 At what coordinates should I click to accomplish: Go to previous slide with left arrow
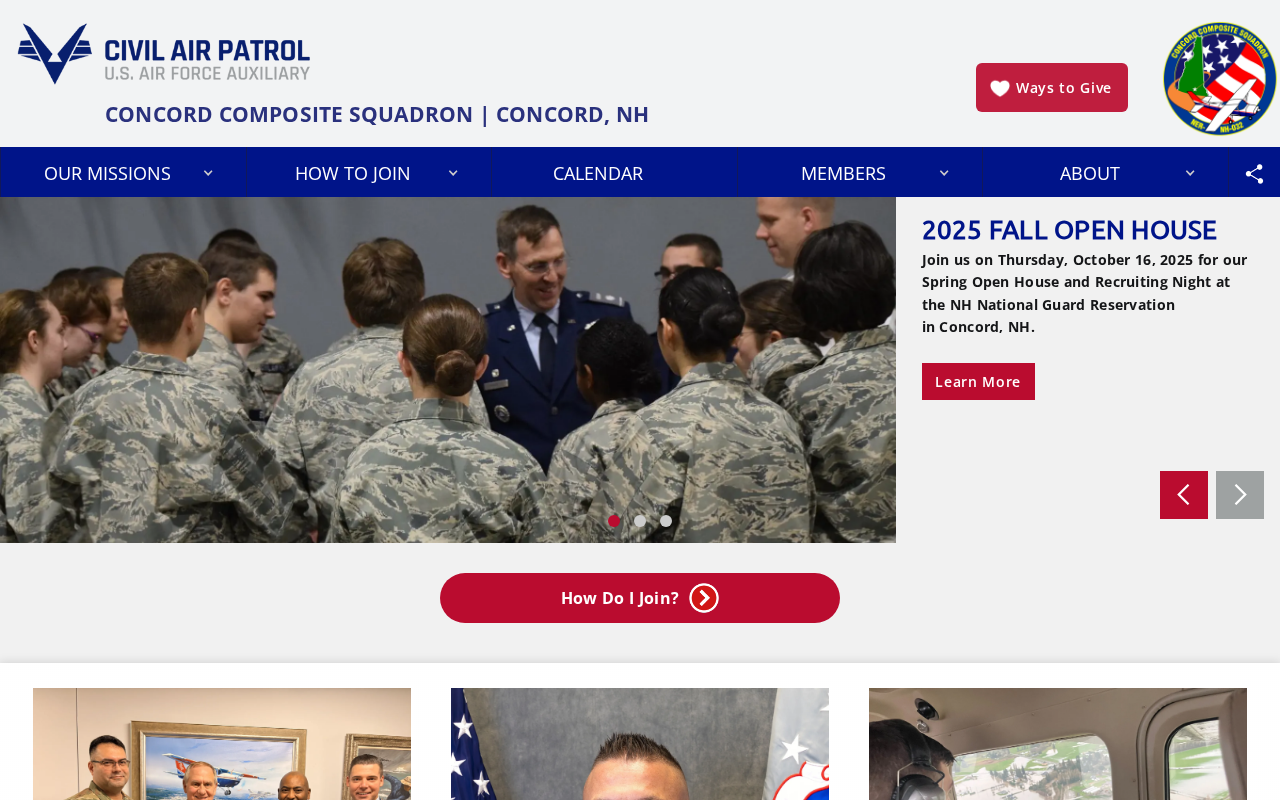(1184, 495)
